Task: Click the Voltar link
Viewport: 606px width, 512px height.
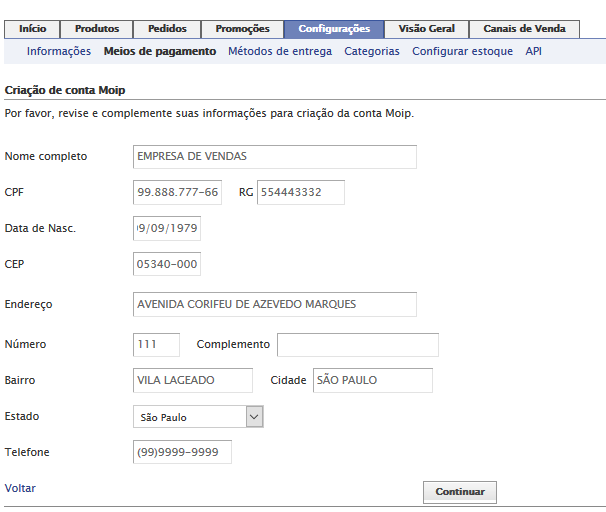Action: (x=21, y=488)
